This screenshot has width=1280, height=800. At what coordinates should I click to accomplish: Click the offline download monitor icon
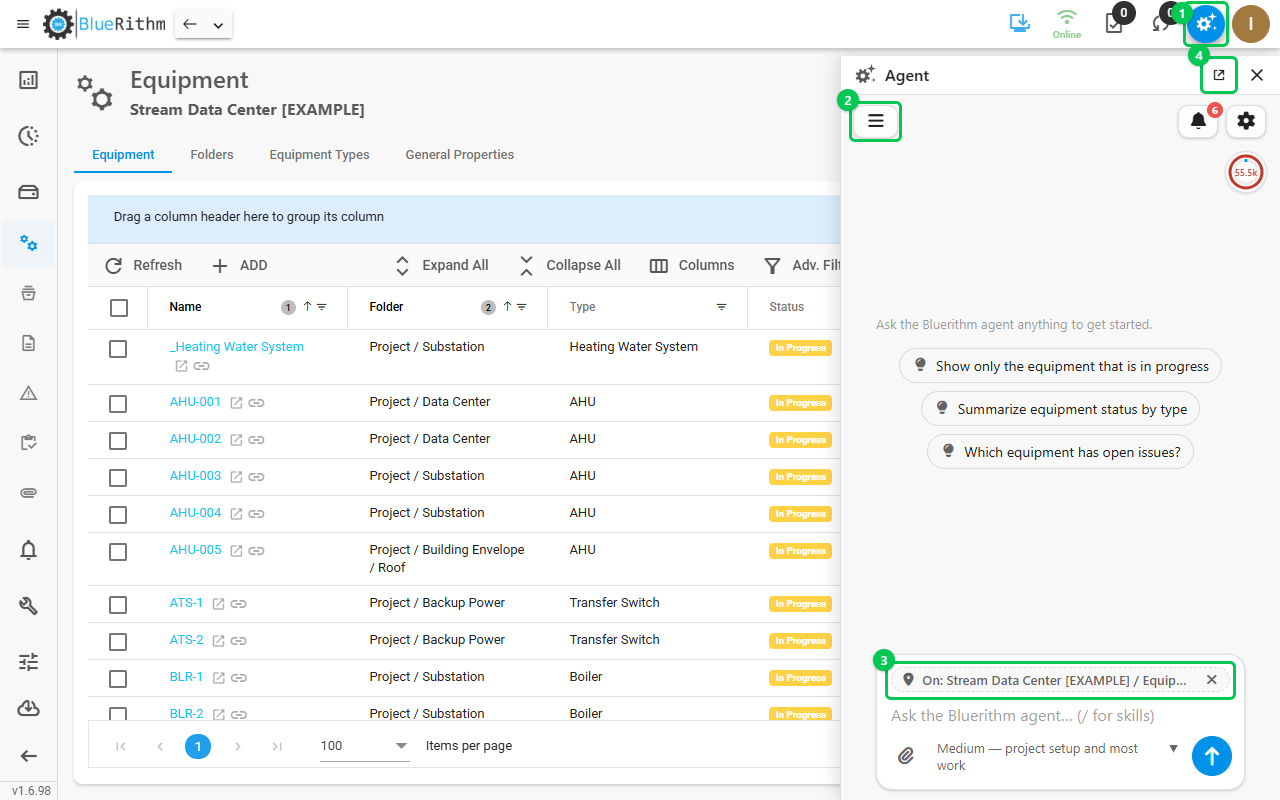1020,23
